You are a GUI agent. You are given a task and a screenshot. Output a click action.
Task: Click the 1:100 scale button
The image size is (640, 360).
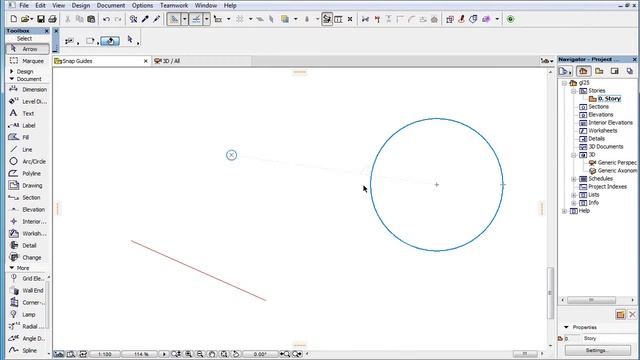[104, 354]
